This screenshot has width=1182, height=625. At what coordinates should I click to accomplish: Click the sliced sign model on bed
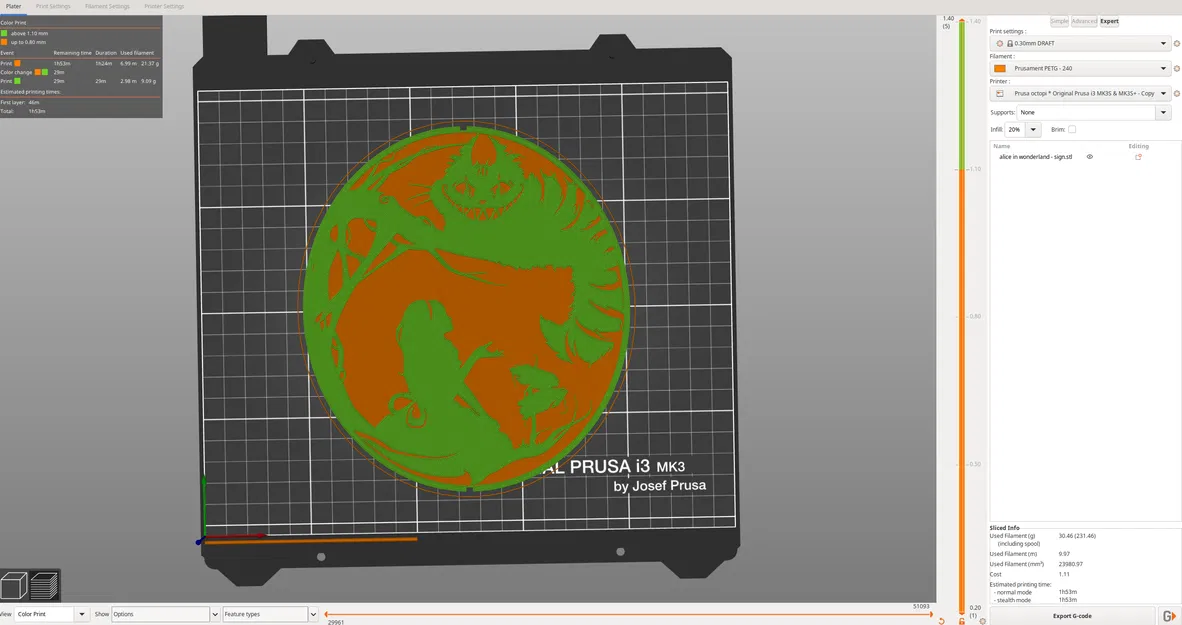point(466,308)
